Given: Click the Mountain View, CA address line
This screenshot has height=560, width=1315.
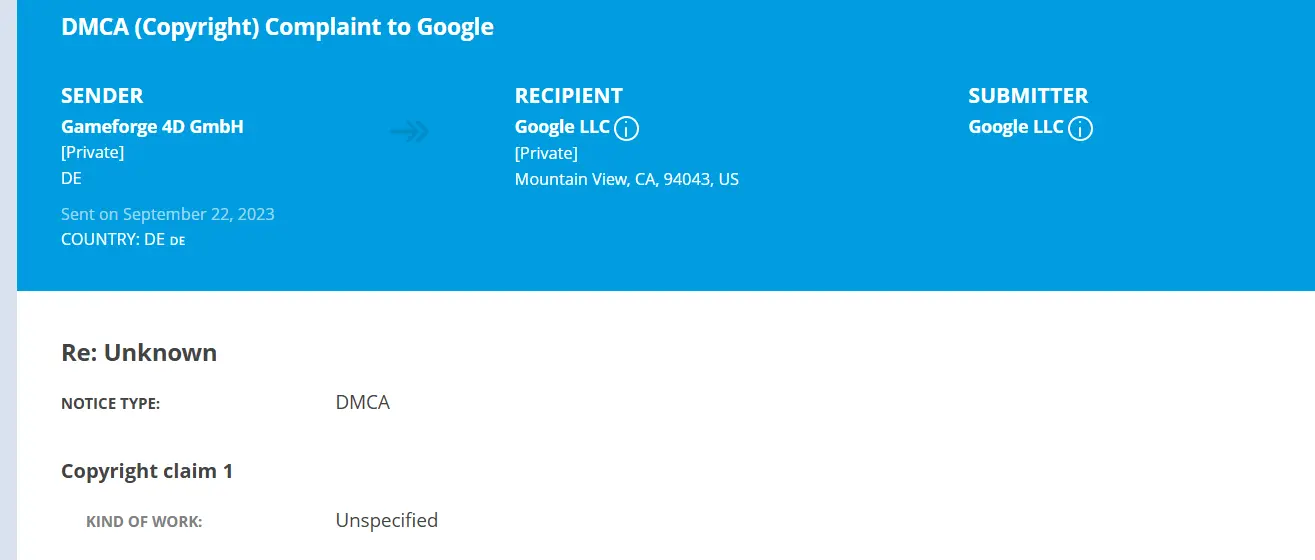Looking at the screenshot, I should click(x=626, y=180).
